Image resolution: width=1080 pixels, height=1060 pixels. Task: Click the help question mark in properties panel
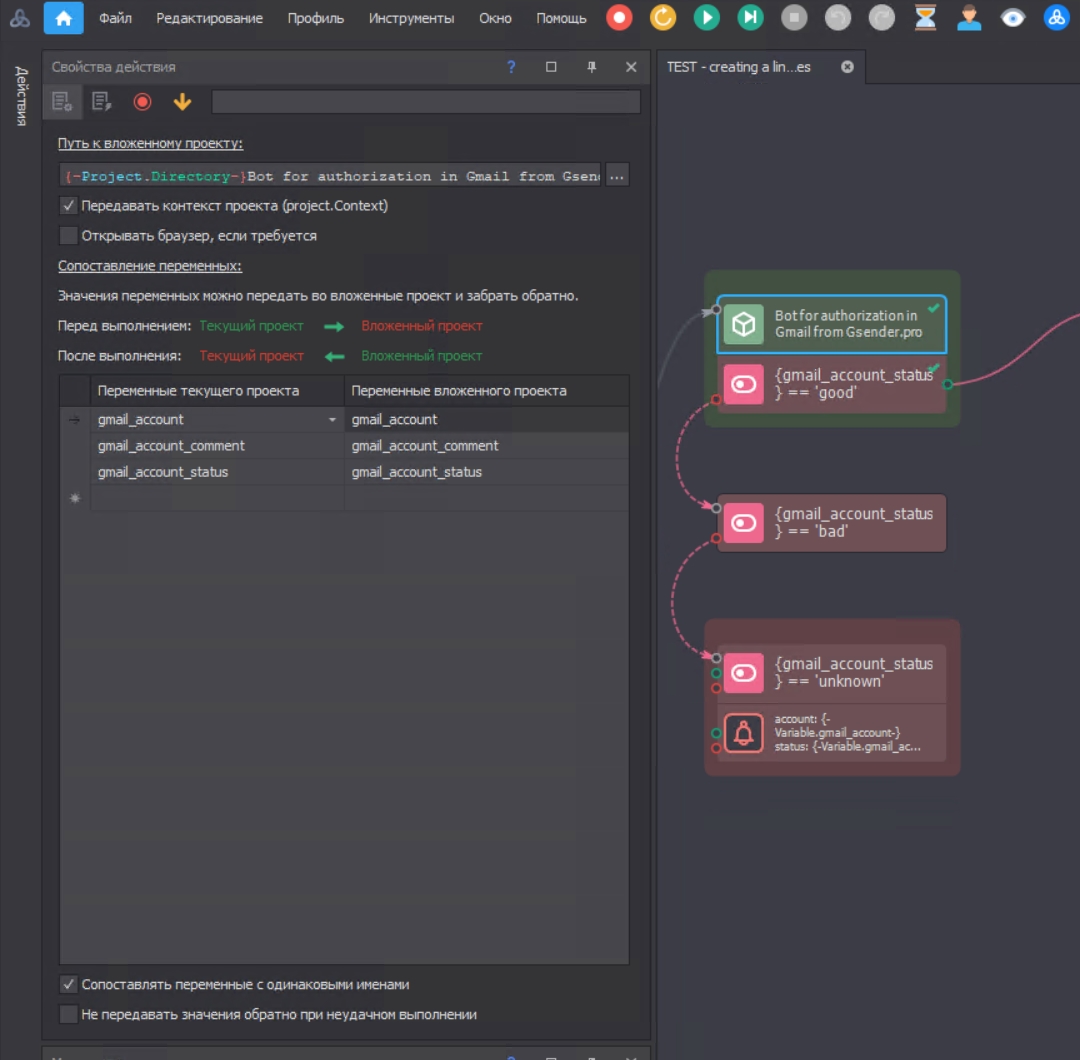[x=511, y=67]
